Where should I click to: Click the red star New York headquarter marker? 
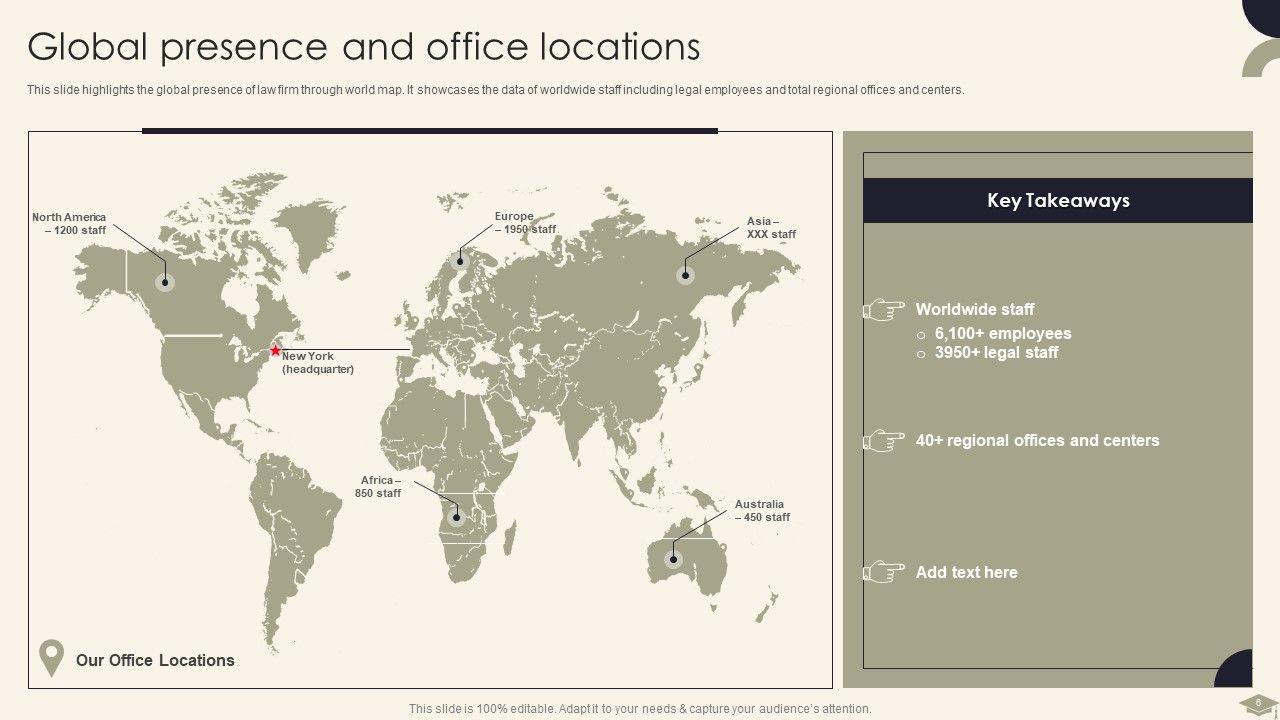276,351
